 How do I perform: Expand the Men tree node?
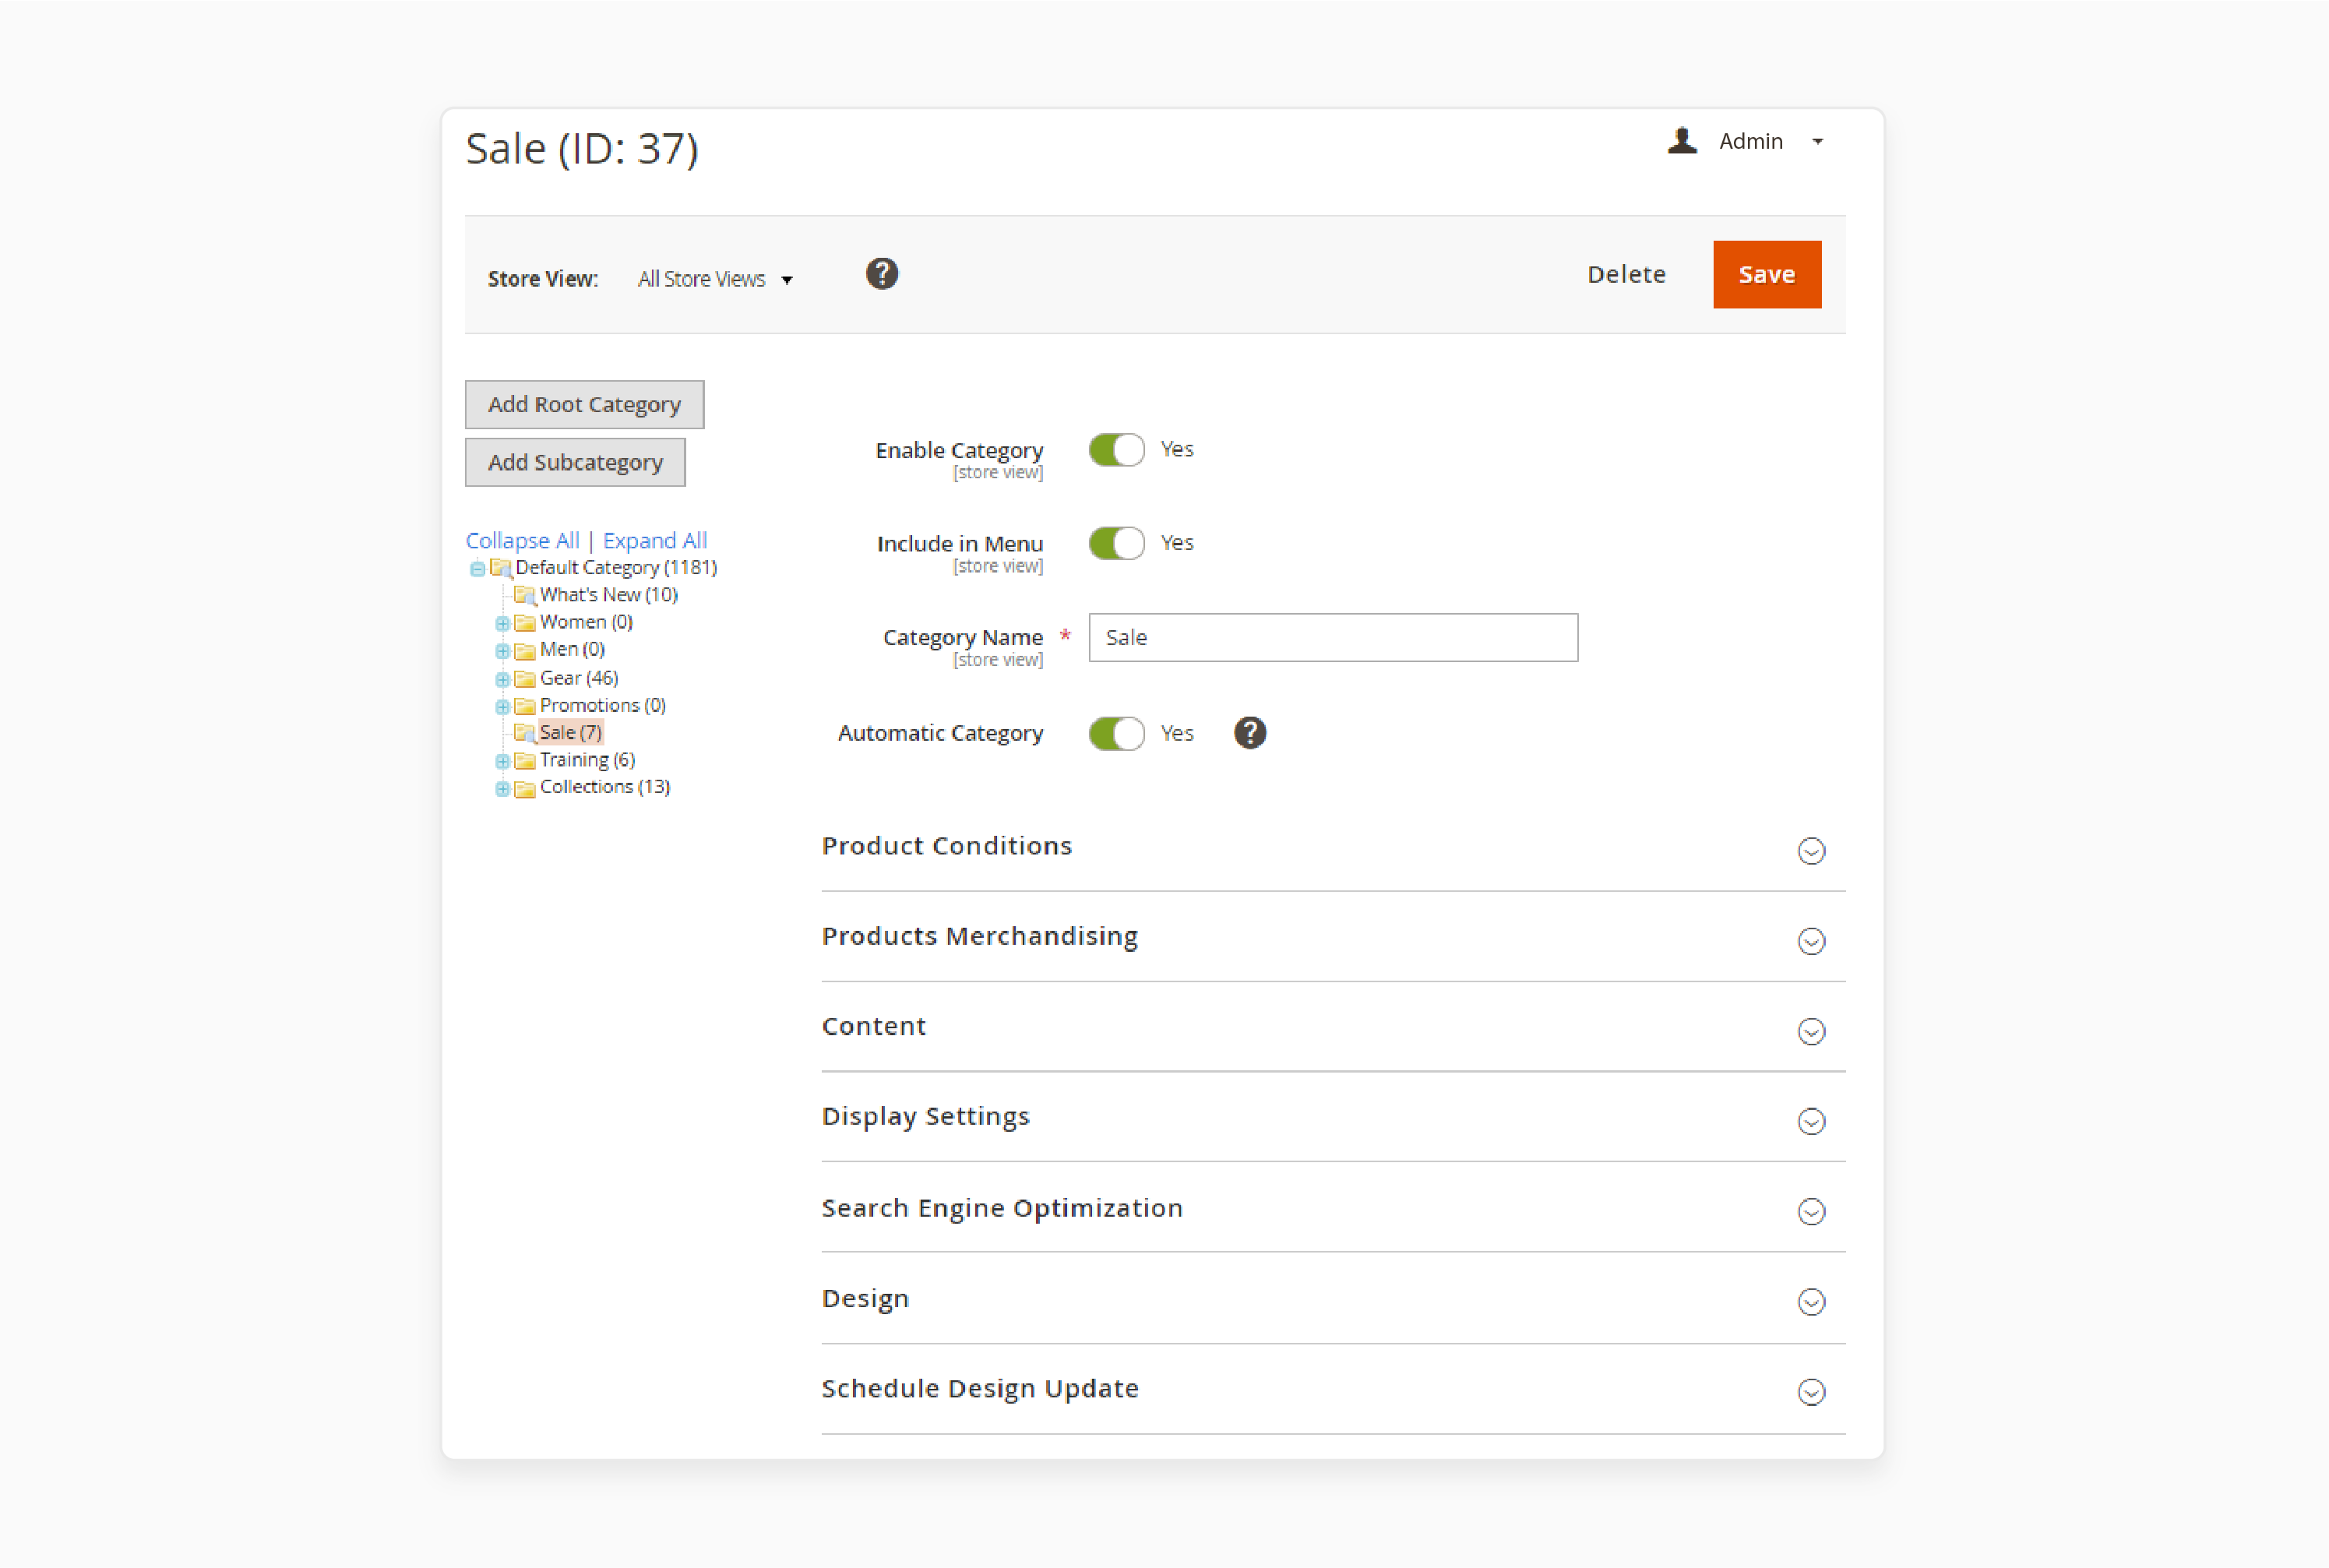[502, 651]
